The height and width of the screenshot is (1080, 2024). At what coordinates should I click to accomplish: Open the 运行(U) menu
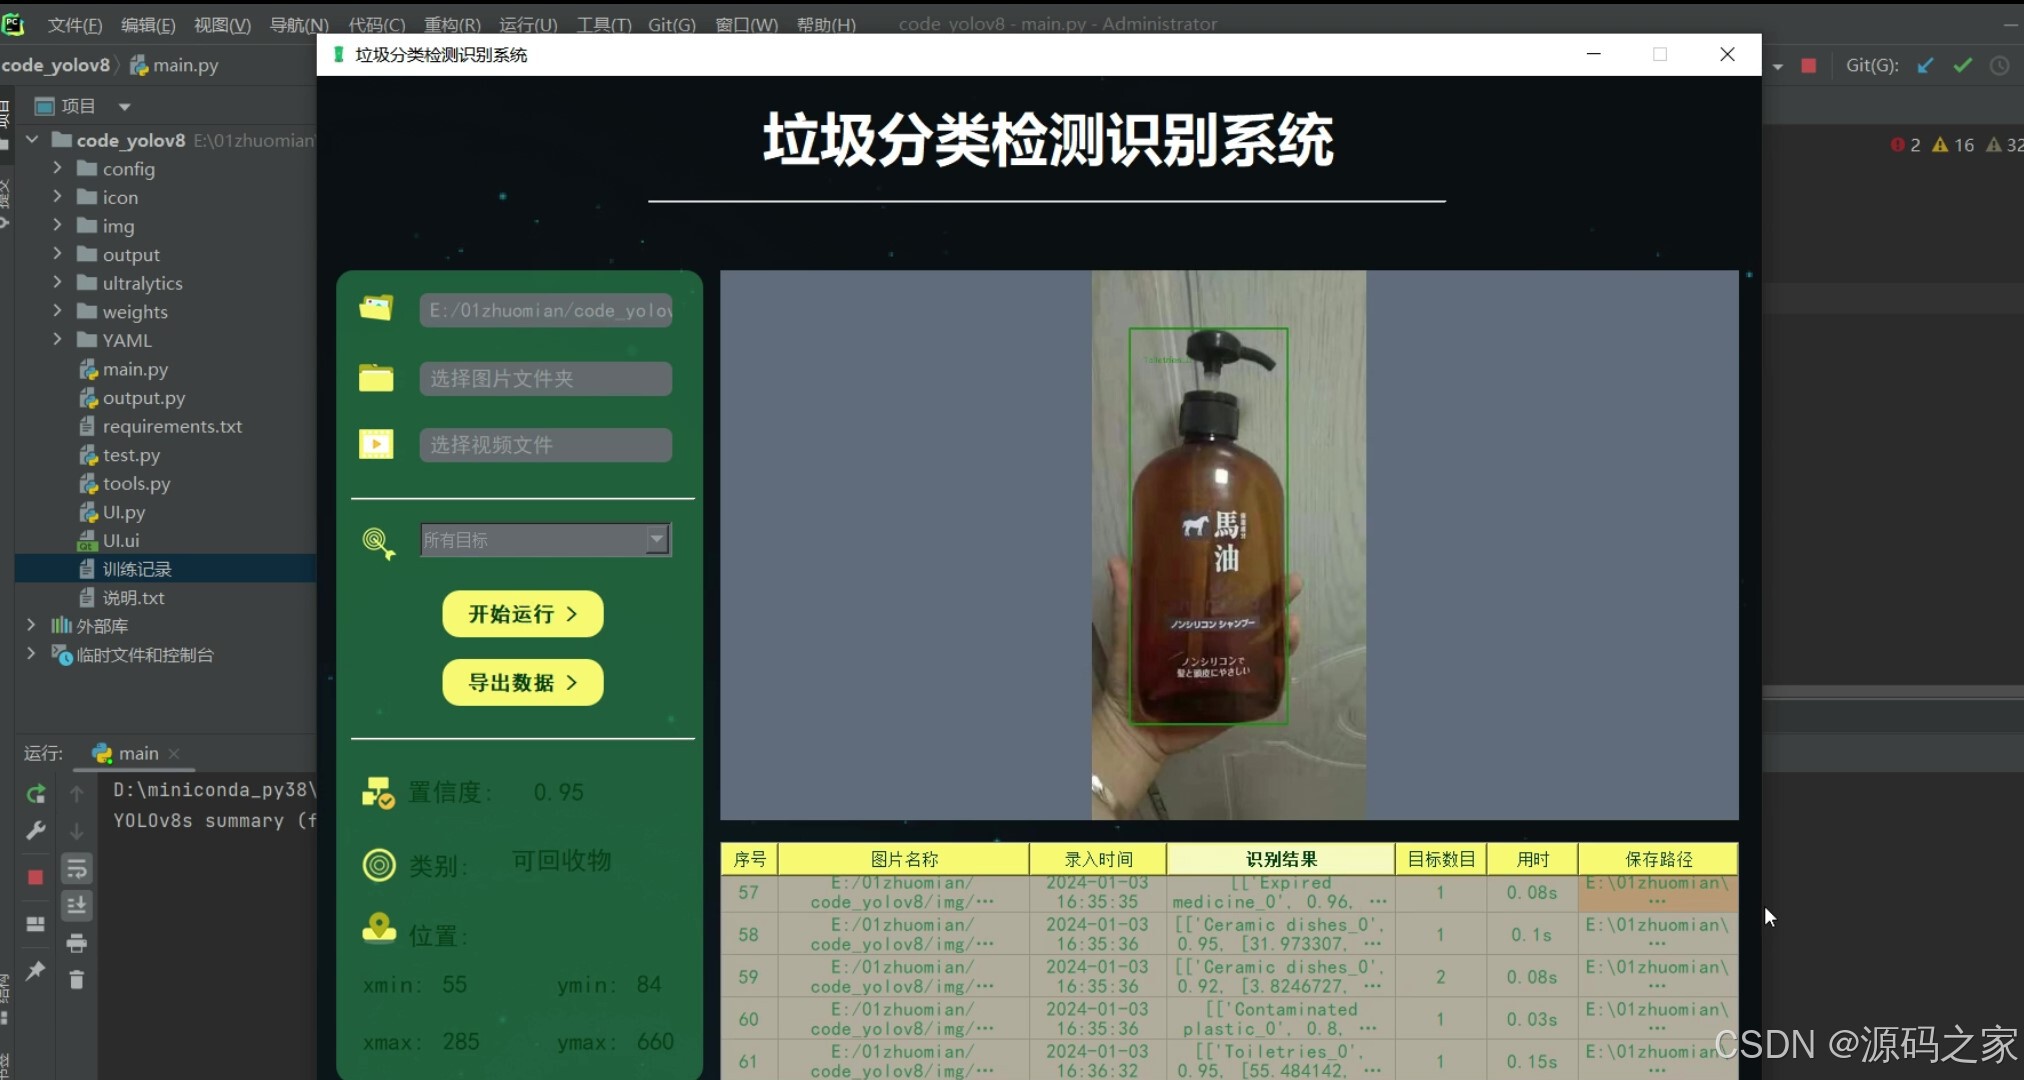coord(528,25)
